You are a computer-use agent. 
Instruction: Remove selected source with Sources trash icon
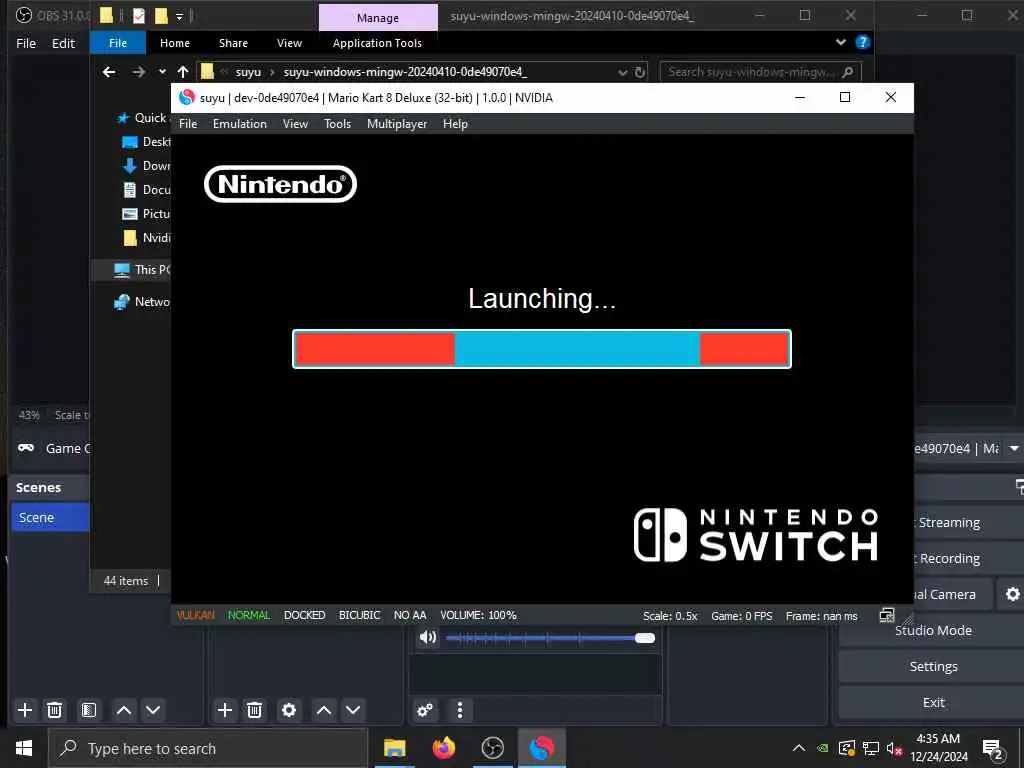click(255, 710)
